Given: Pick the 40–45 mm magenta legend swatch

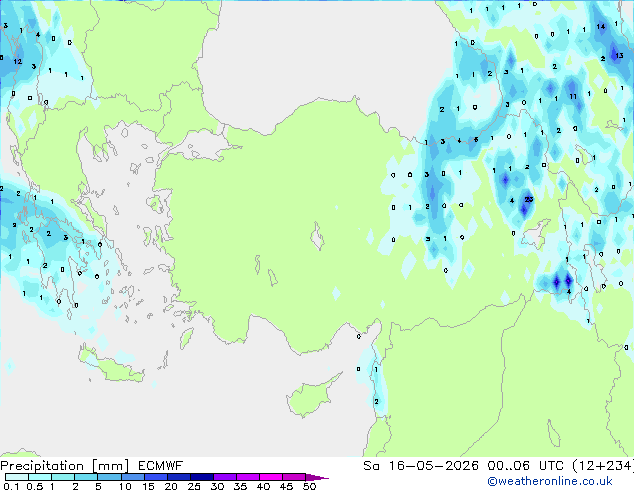Looking at the screenshot, I should (x=271, y=477).
